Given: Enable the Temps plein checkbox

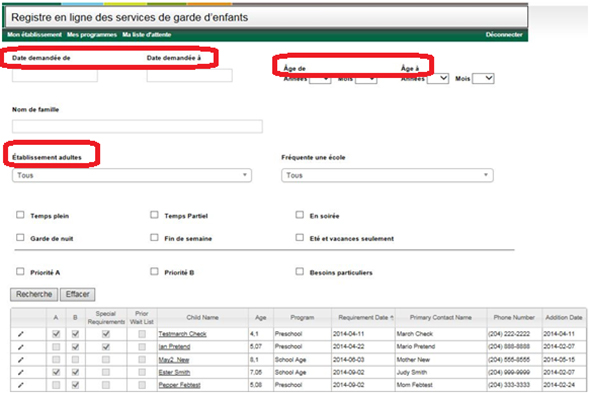Looking at the screenshot, I should (x=20, y=215).
